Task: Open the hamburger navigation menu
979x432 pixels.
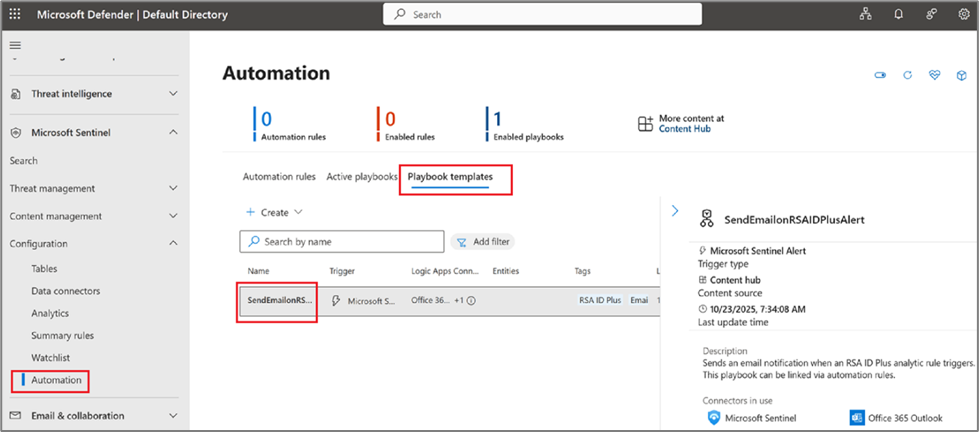Action: click(x=15, y=46)
